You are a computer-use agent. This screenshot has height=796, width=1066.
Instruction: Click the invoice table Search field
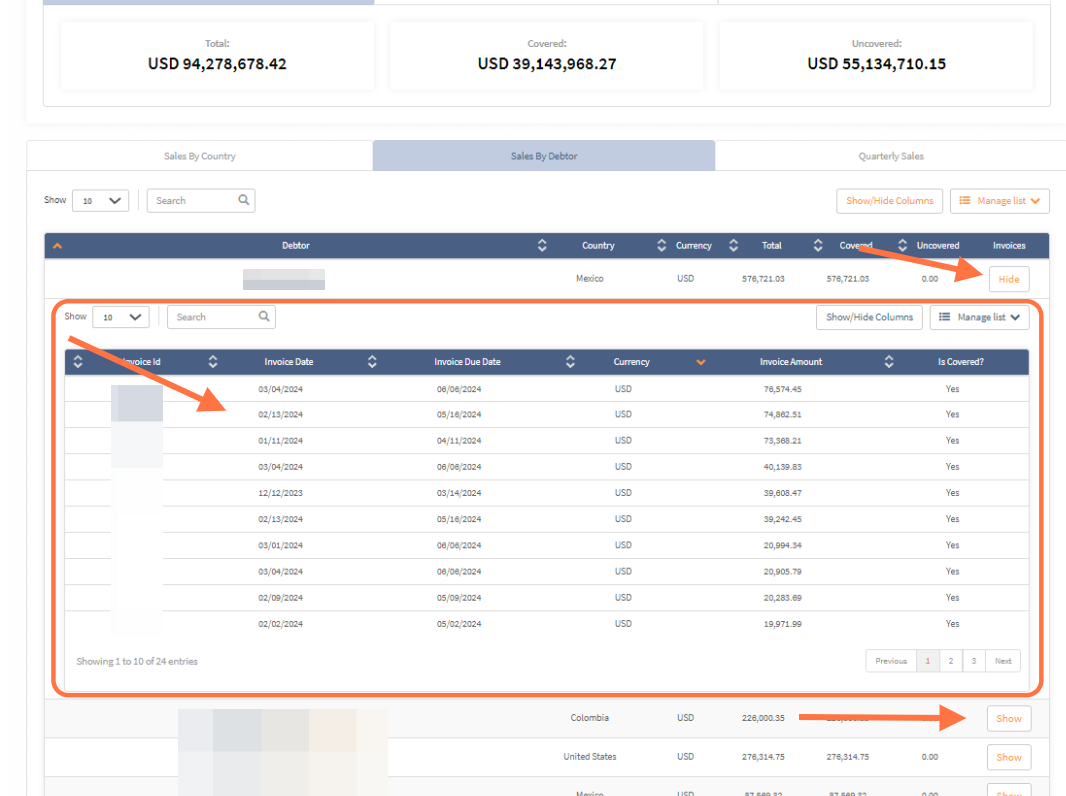212,318
